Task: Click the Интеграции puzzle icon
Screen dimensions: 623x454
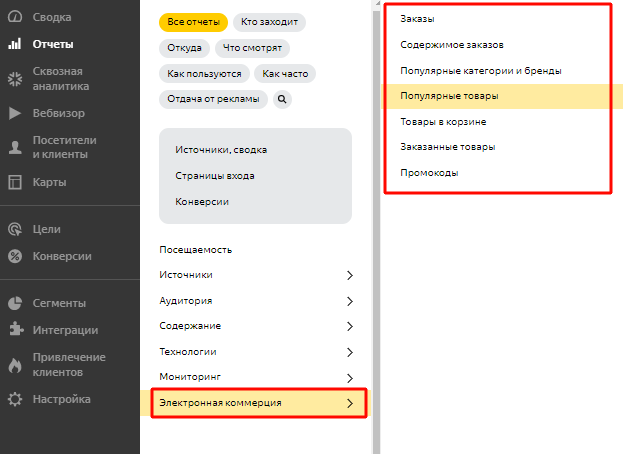Action: (x=15, y=331)
